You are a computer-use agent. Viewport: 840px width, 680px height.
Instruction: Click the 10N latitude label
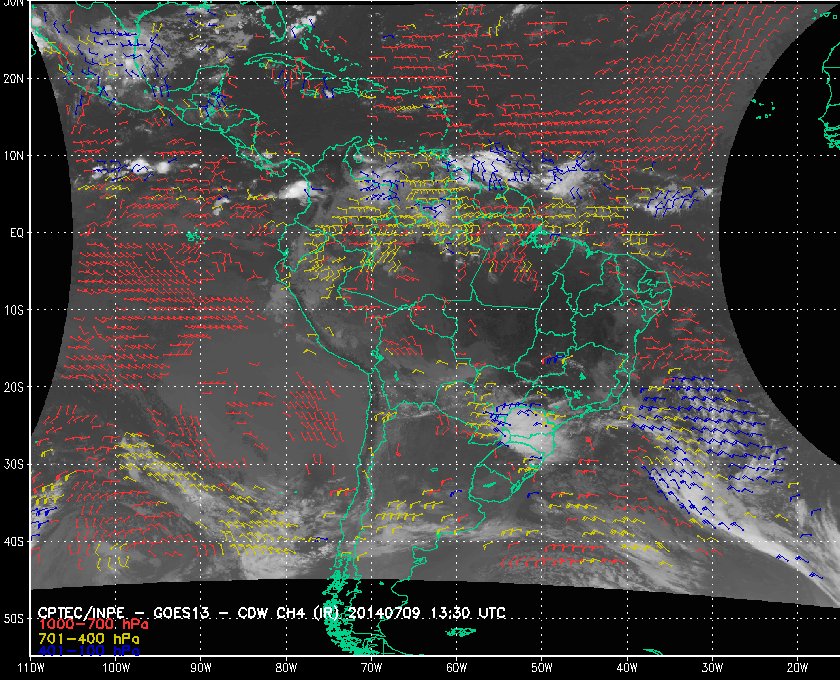coord(13,155)
